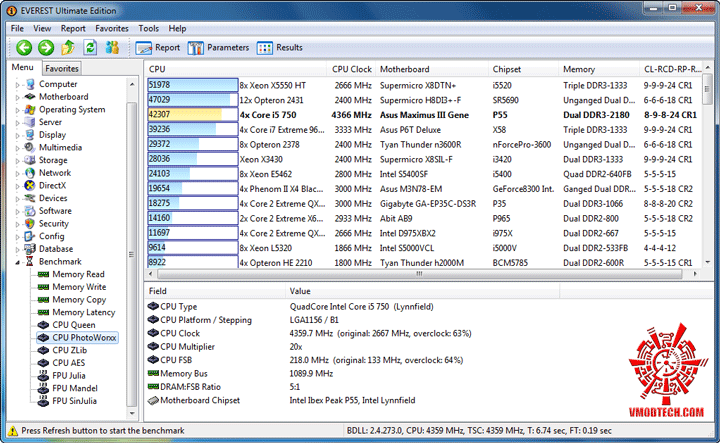Viewport: 720px width, 443px height.
Task: Select Memory Copy benchmark
Action: coord(79,300)
